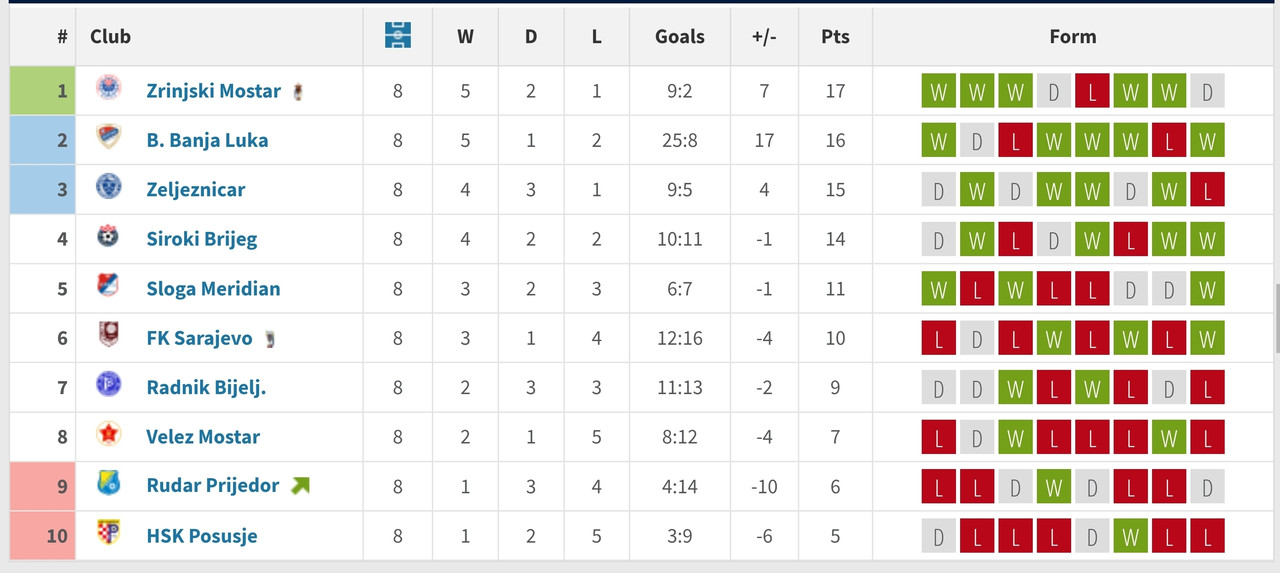Click Zrinjski Mostar's red L form badge

pyautogui.click(x=1092, y=91)
